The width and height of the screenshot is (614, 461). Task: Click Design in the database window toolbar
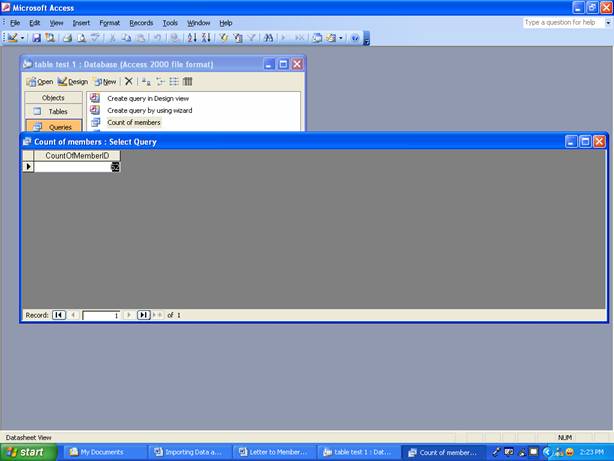point(72,81)
